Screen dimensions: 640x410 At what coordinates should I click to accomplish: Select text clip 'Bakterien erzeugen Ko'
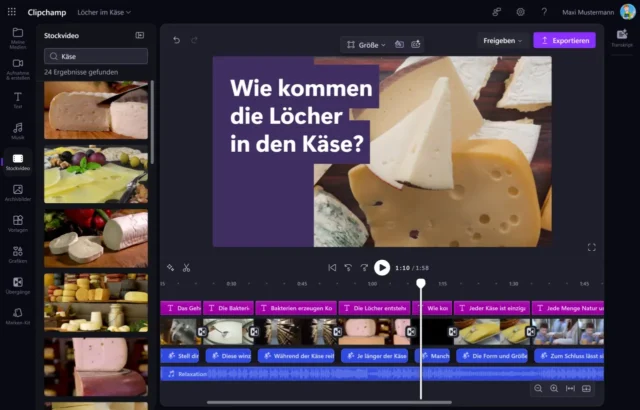pyautogui.click(x=296, y=308)
